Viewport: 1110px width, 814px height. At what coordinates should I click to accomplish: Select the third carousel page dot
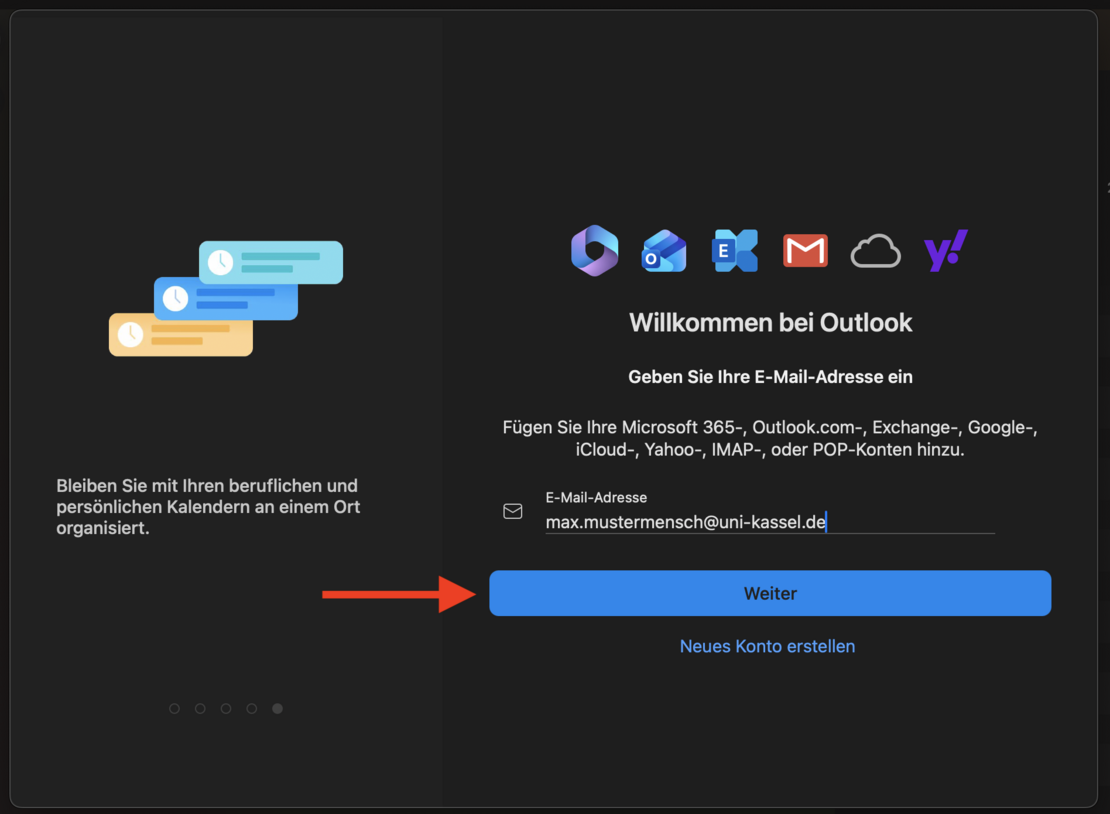tap(226, 709)
